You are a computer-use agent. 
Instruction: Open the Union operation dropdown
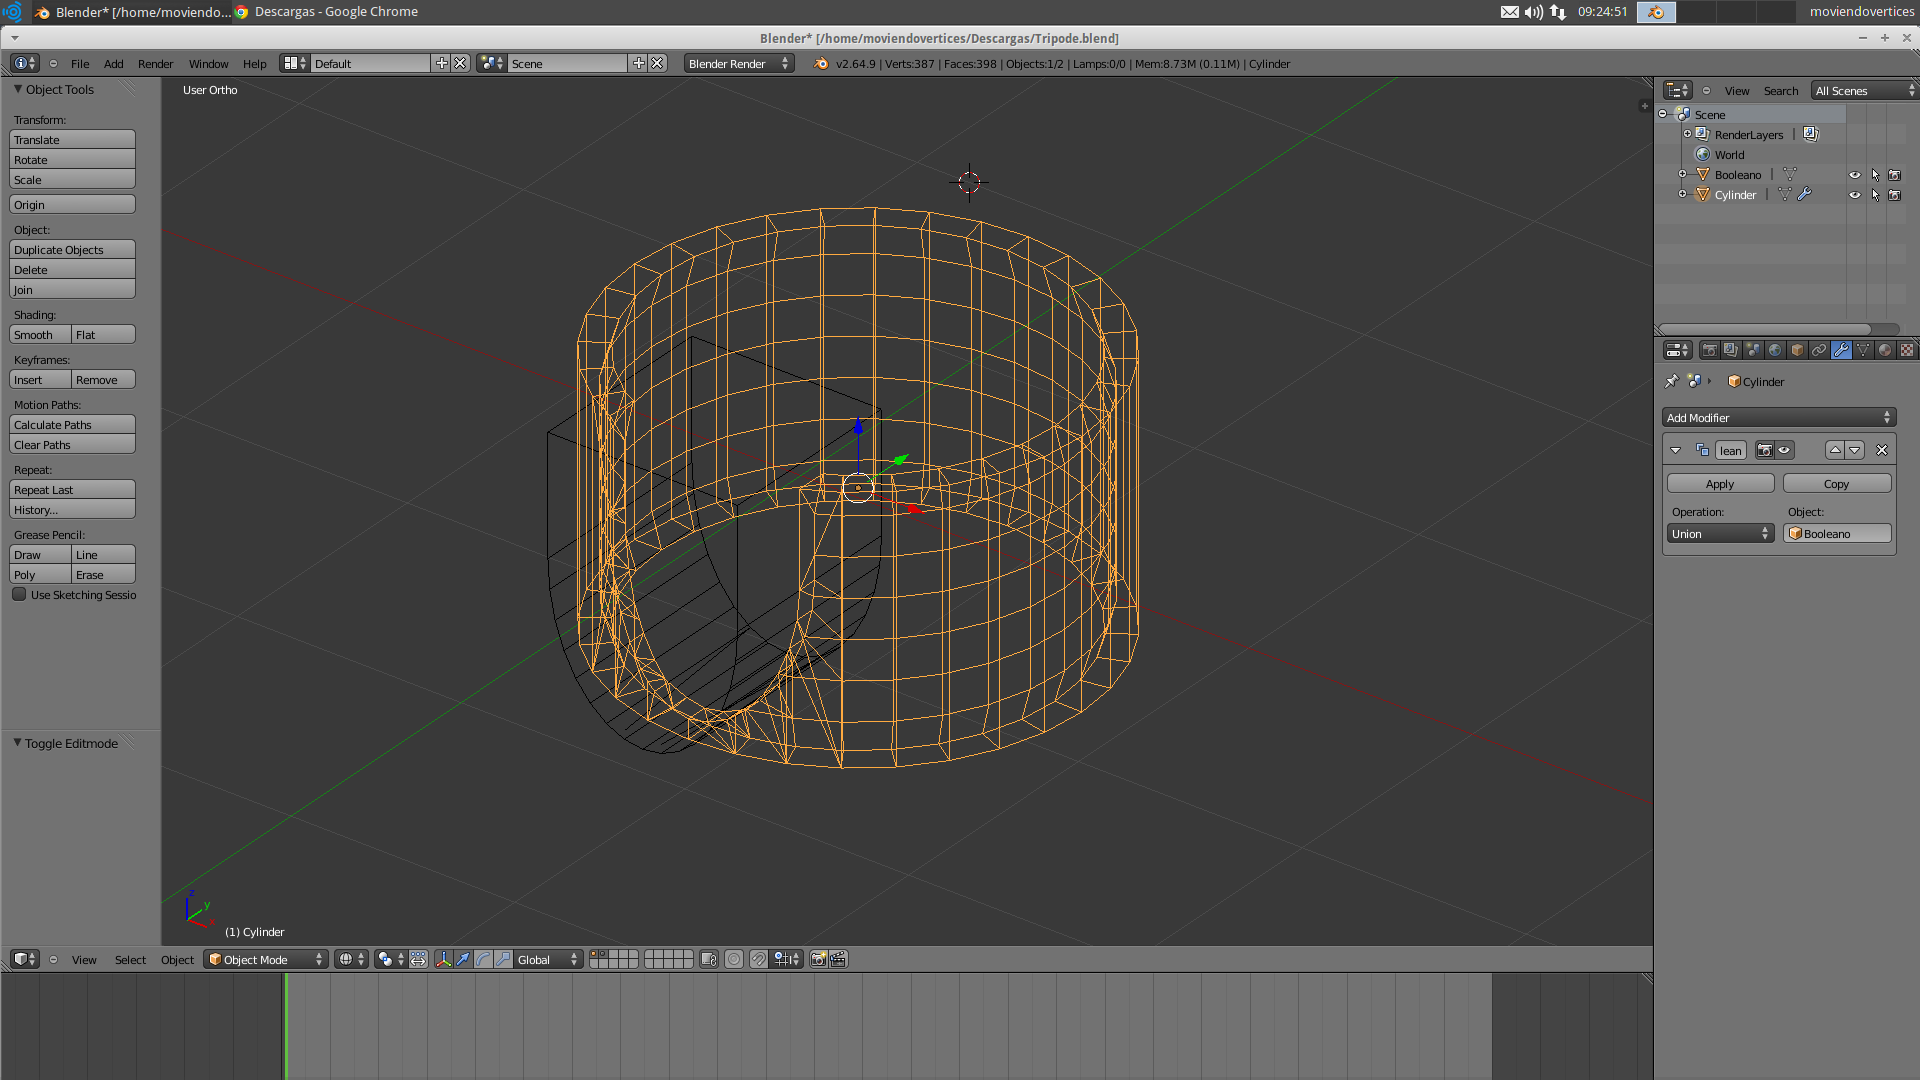1720,534
